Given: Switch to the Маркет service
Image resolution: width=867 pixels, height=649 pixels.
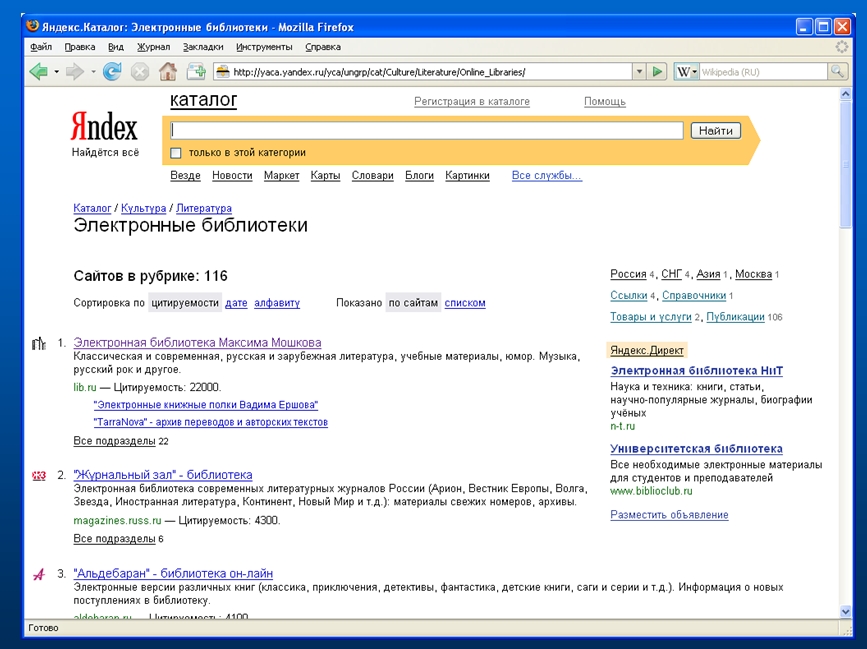Looking at the screenshot, I should point(281,176).
